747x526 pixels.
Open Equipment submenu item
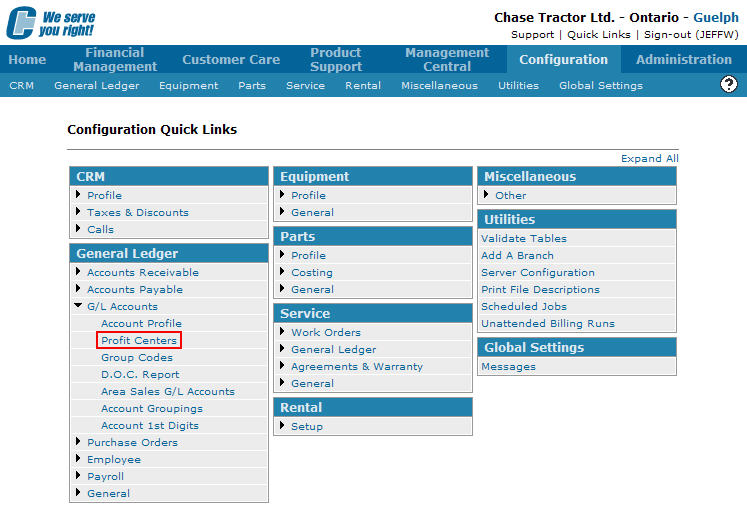(x=189, y=85)
